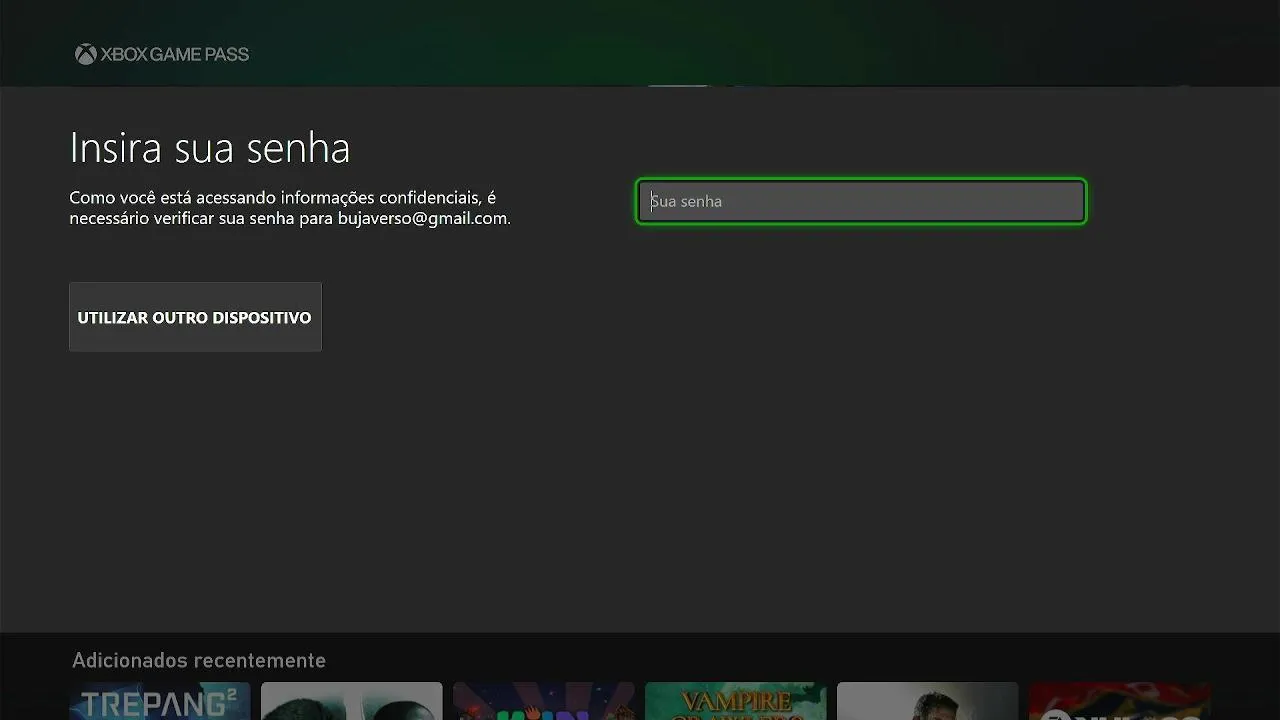Open the Vampire Survivors game thumbnail

click(736, 701)
